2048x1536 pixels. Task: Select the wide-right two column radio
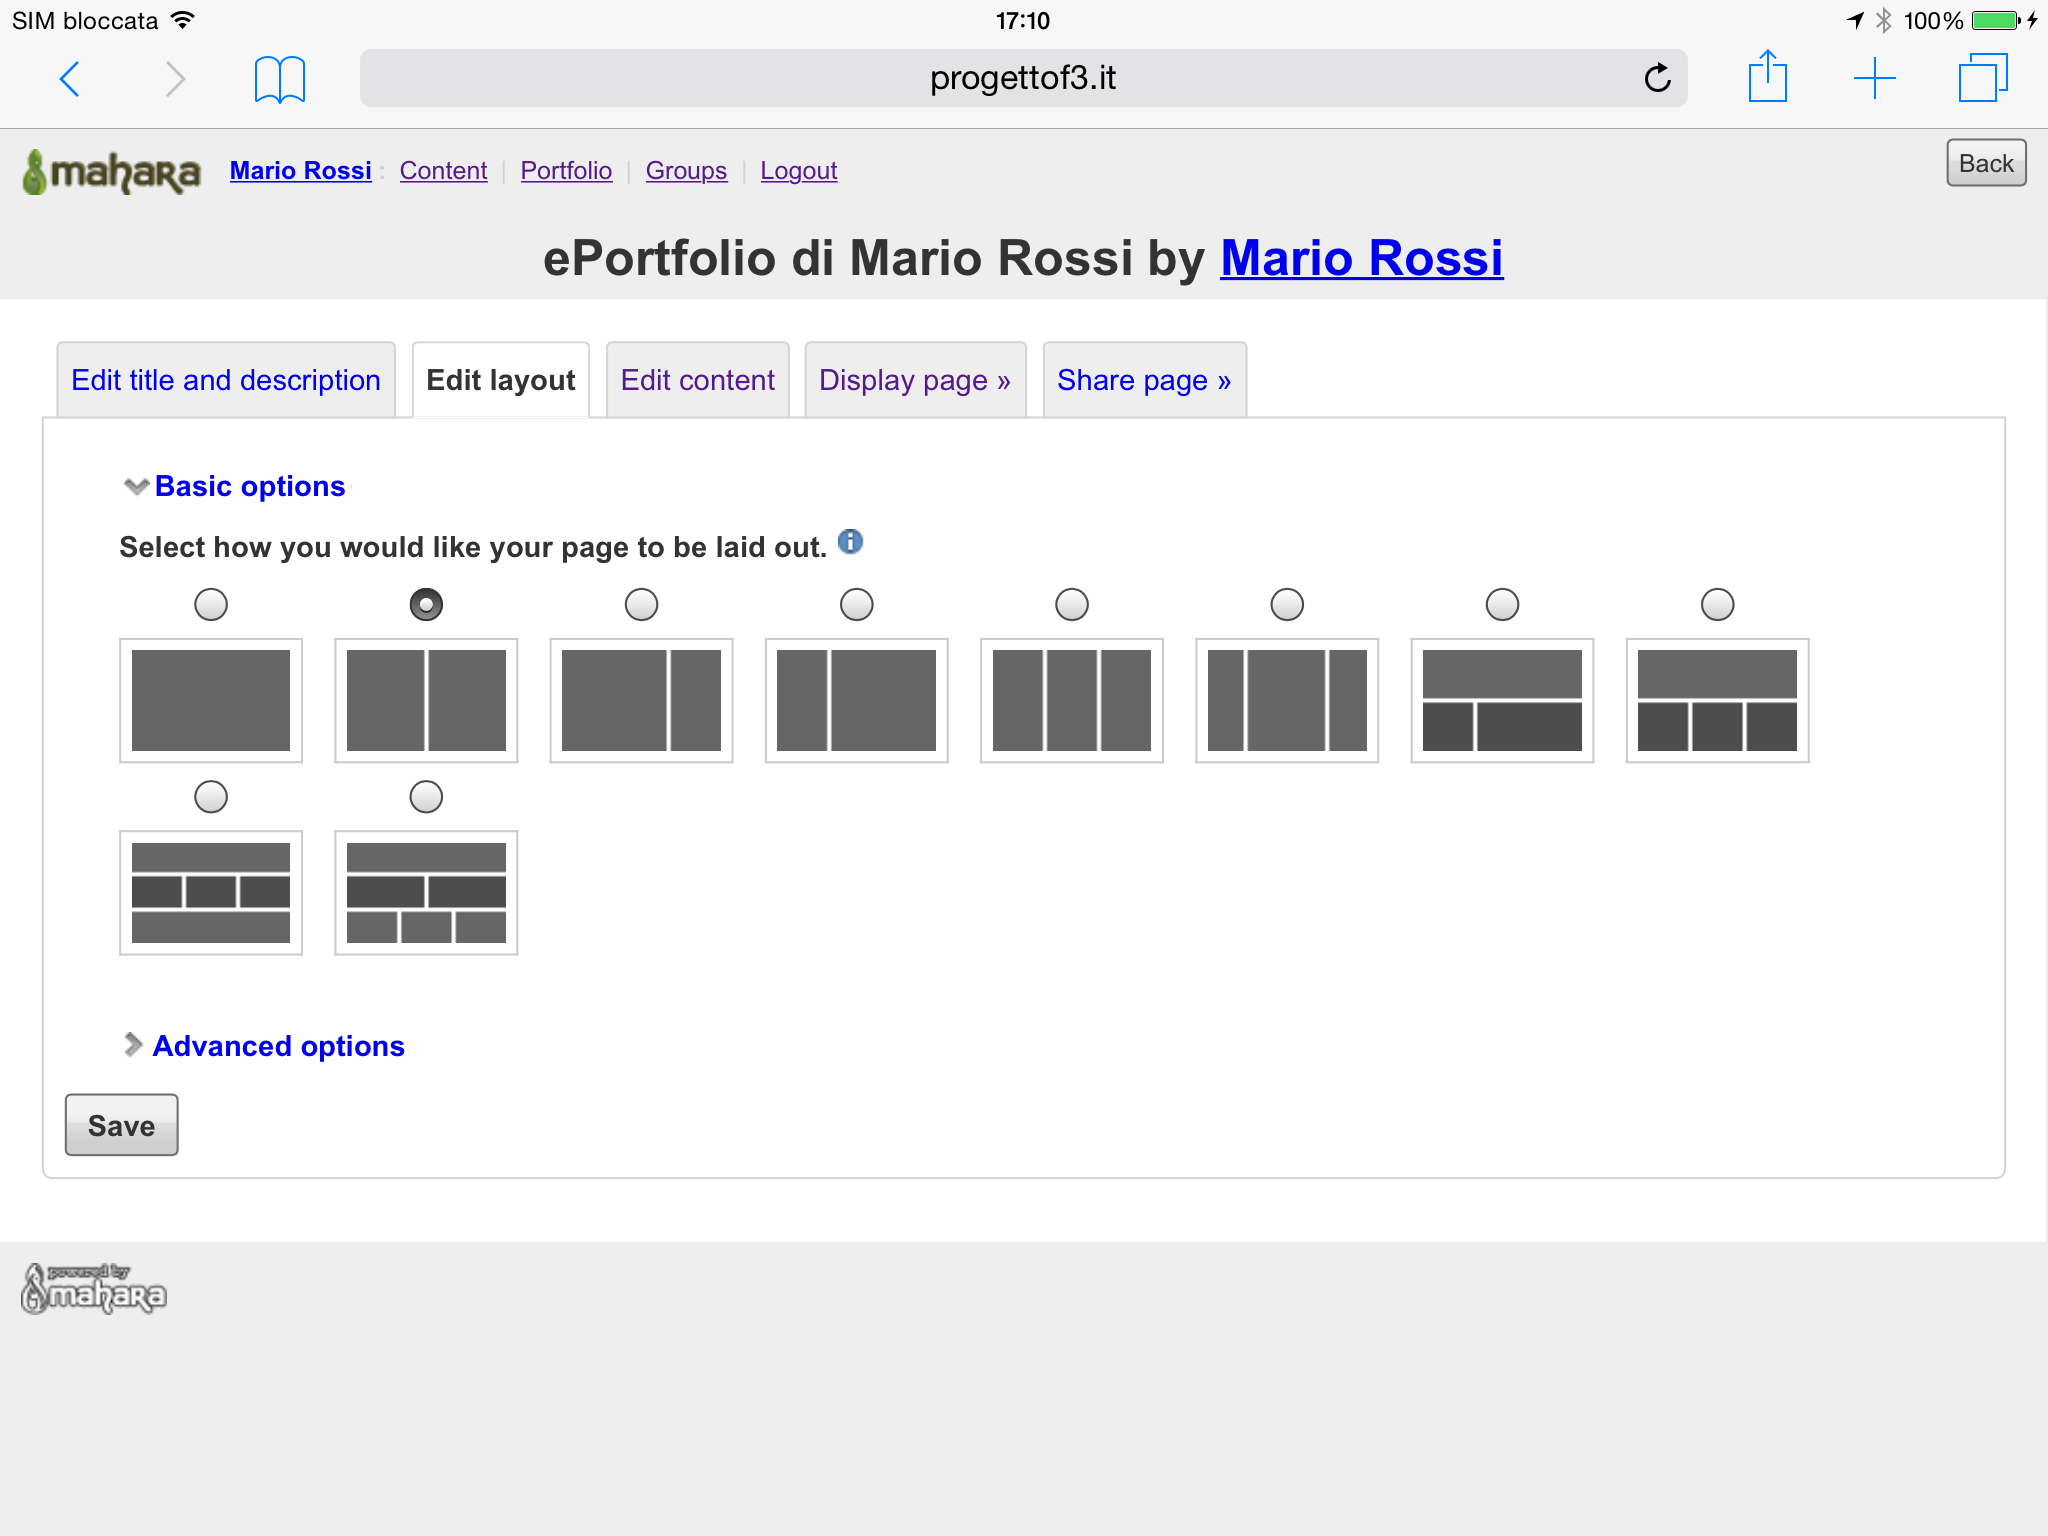point(857,604)
